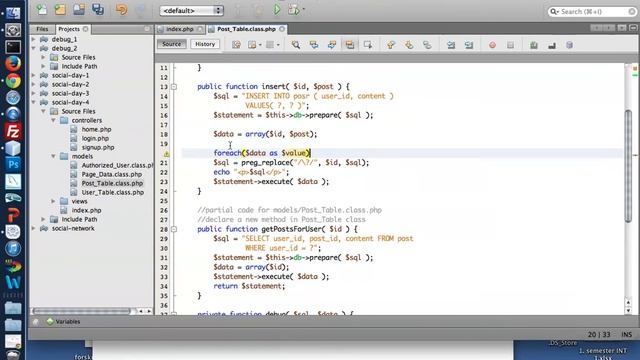Click the Open Project toolbar icon

79,9
